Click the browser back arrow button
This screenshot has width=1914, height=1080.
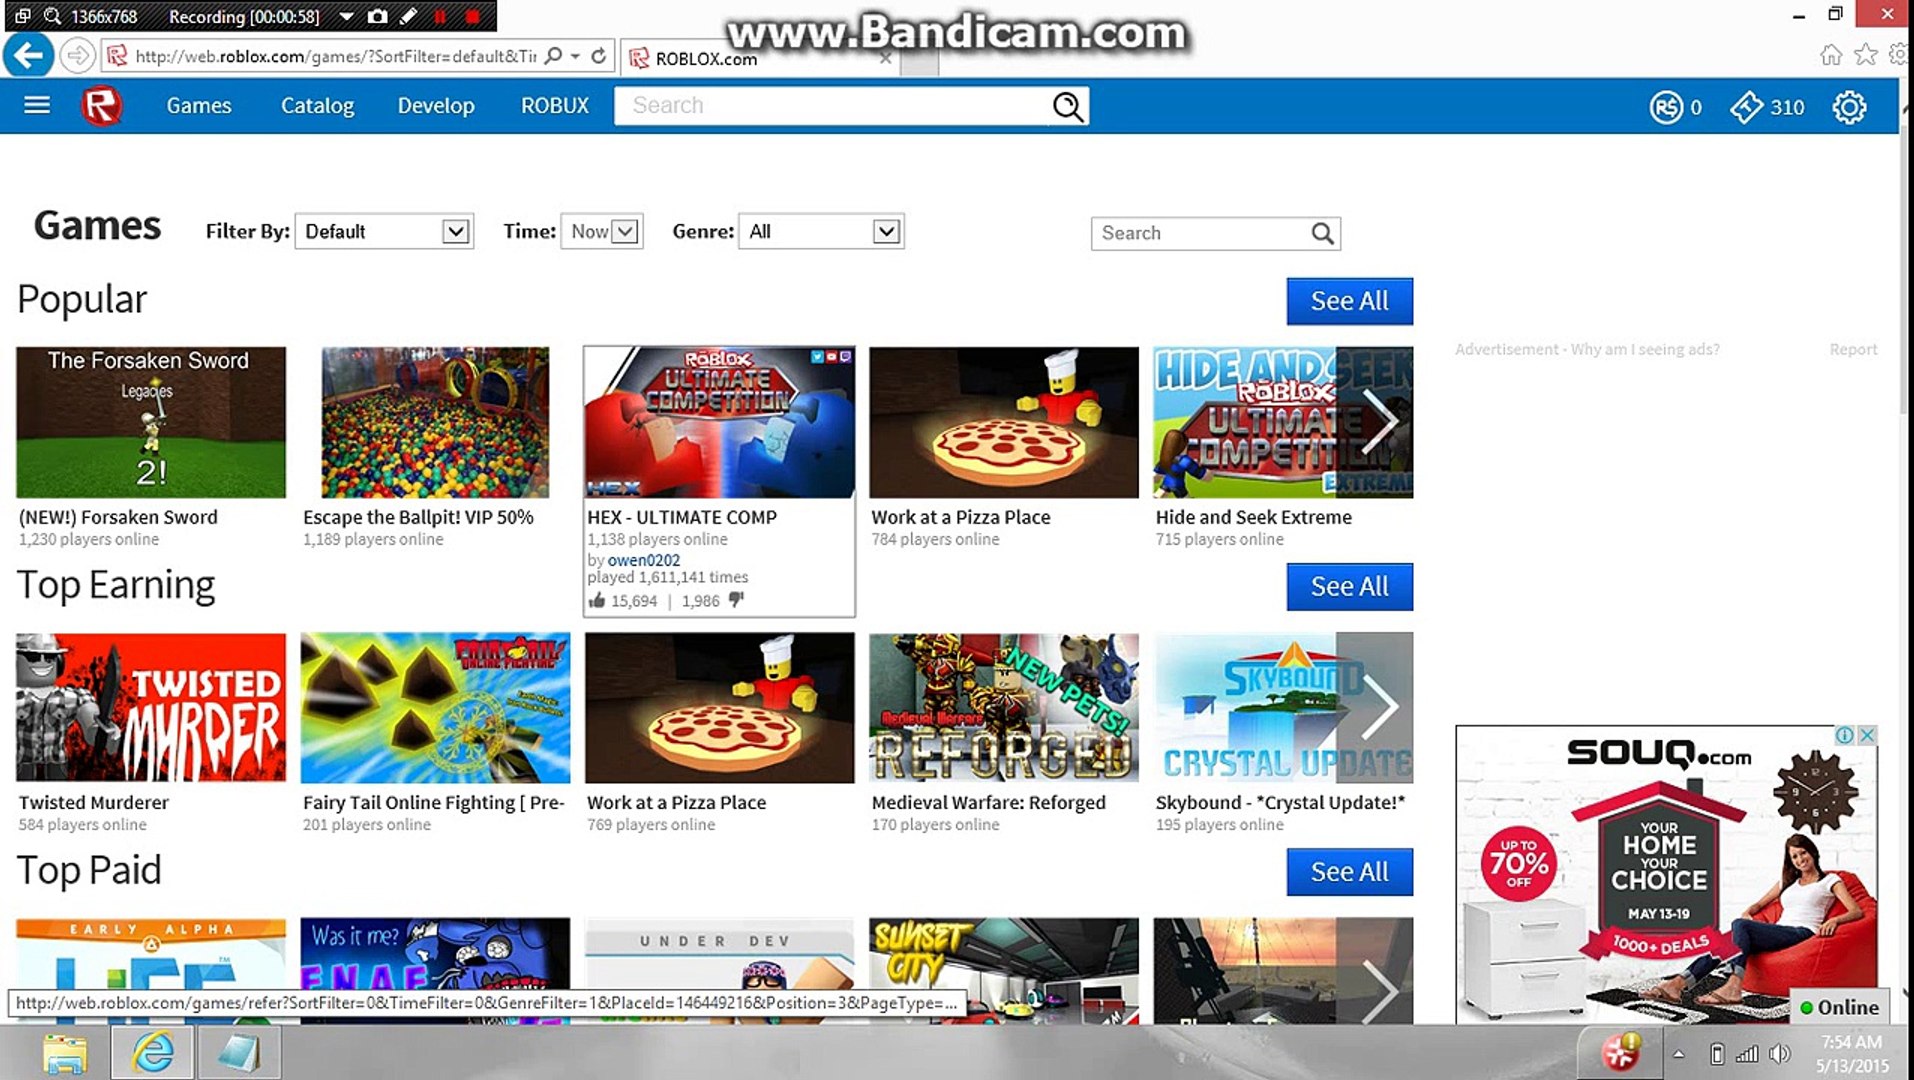click(x=28, y=55)
